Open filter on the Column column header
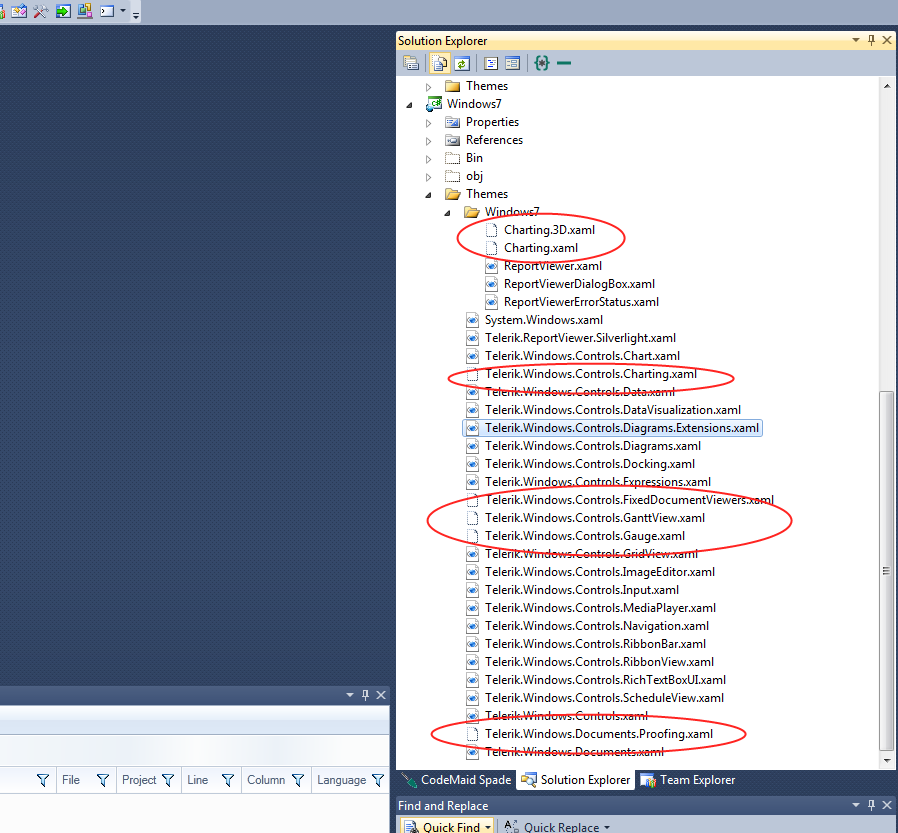 [298, 780]
